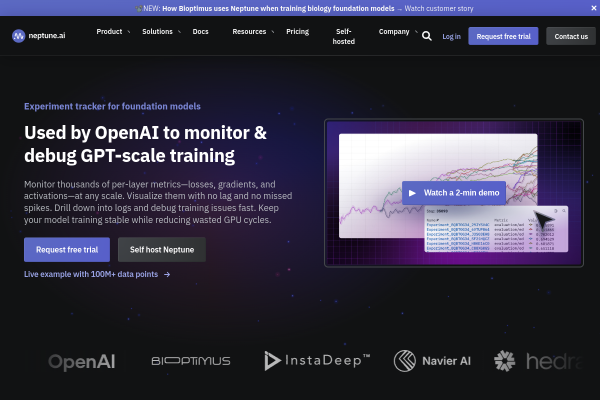Expand the Solutions dropdown menu
The width and height of the screenshot is (600, 400).
[x=161, y=32]
